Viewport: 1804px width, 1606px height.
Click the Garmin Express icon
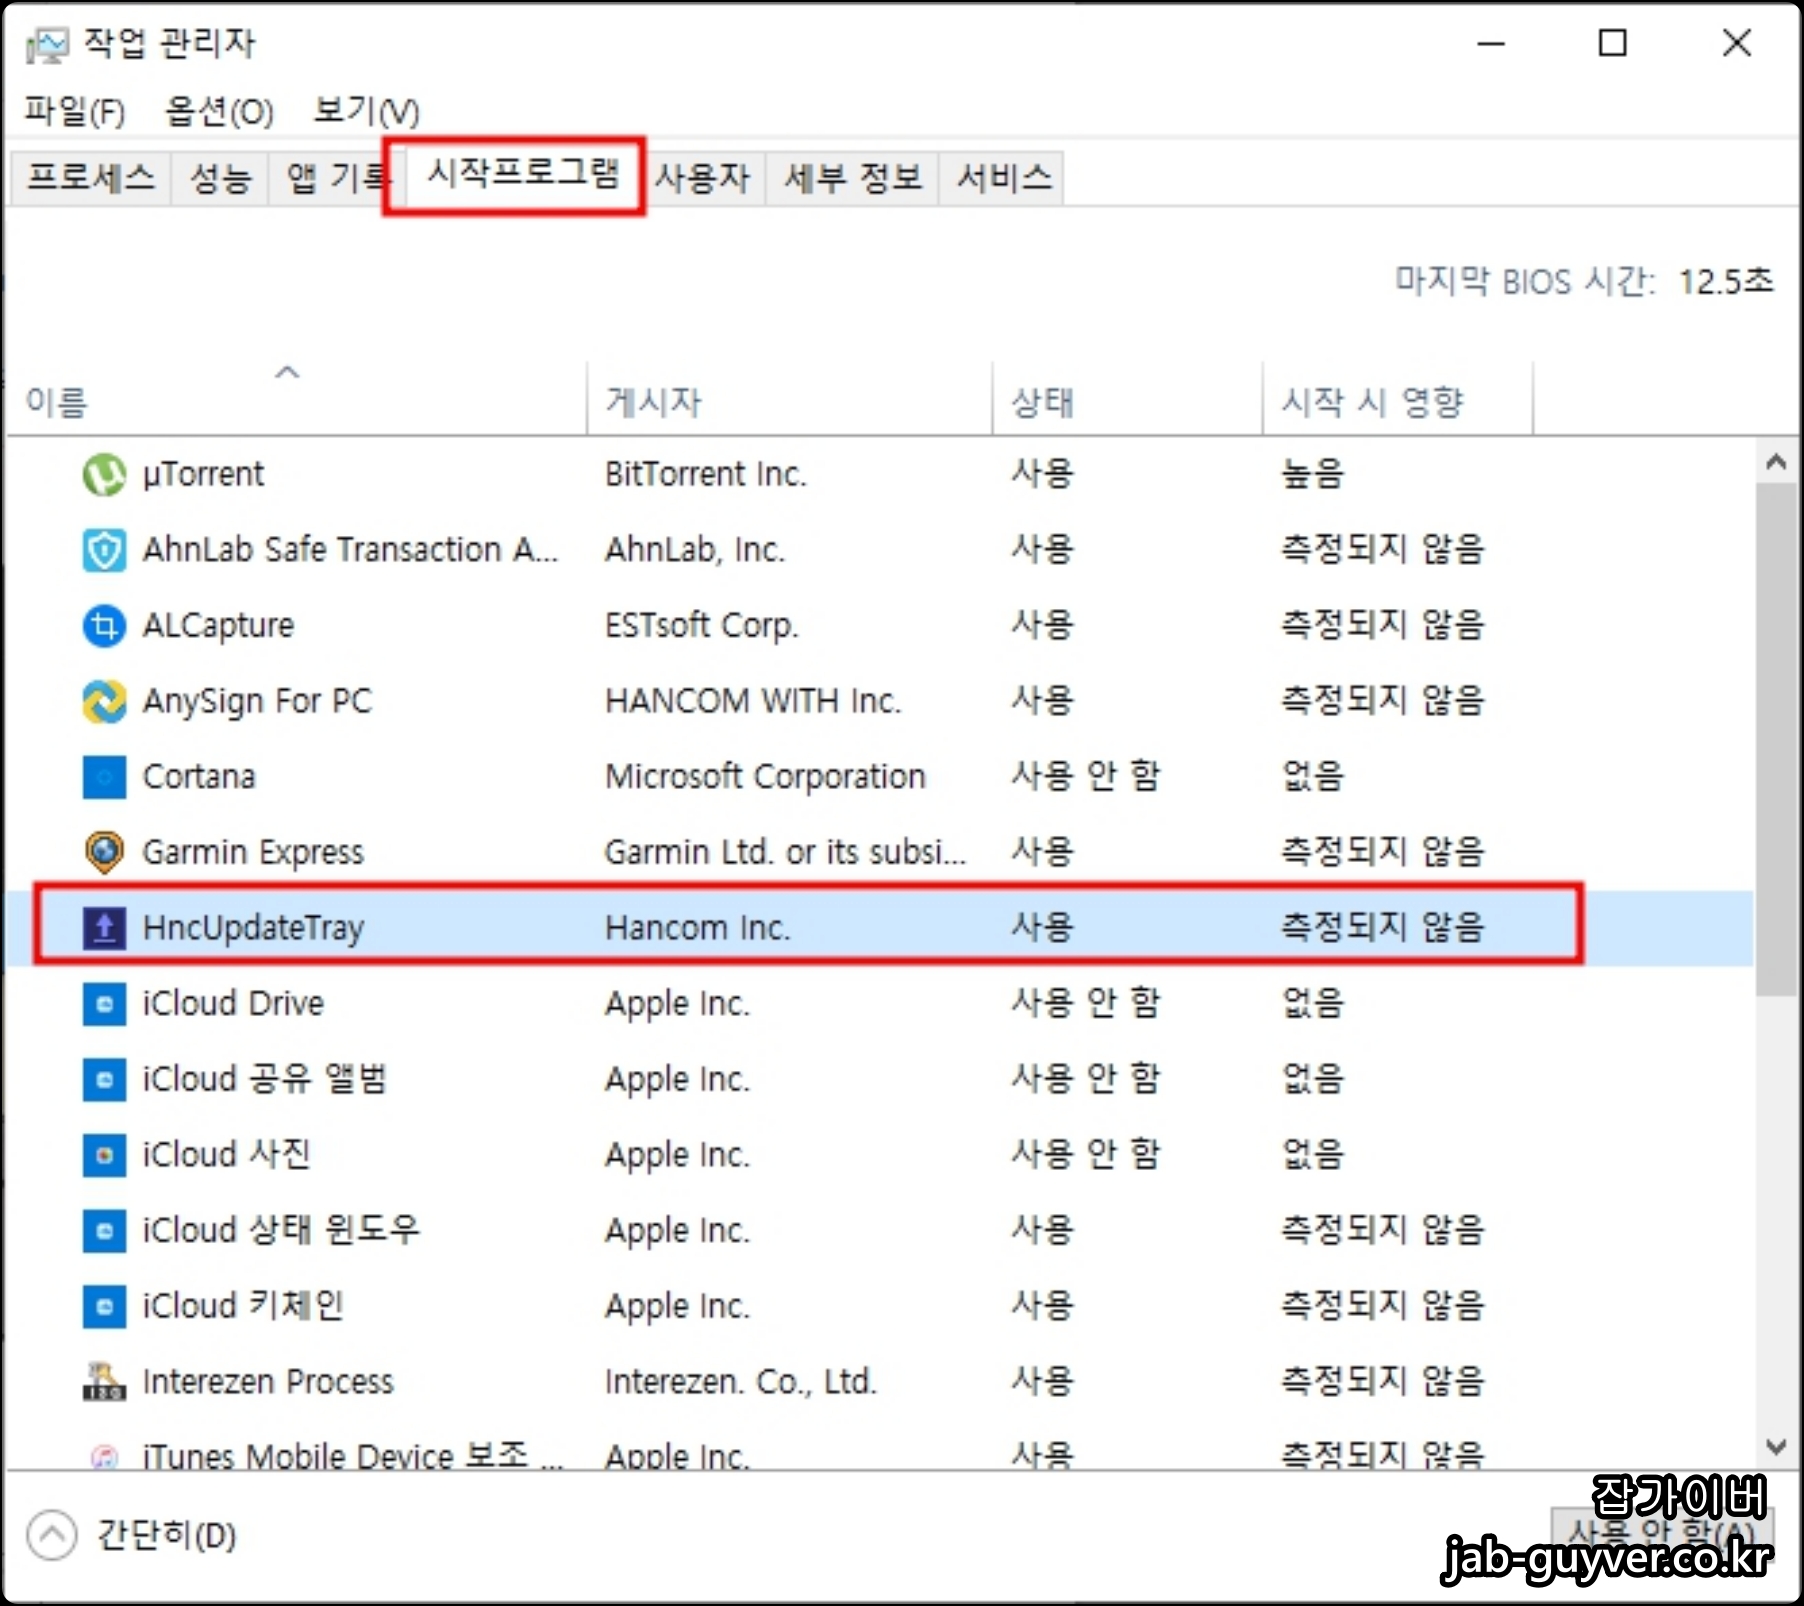(104, 852)
